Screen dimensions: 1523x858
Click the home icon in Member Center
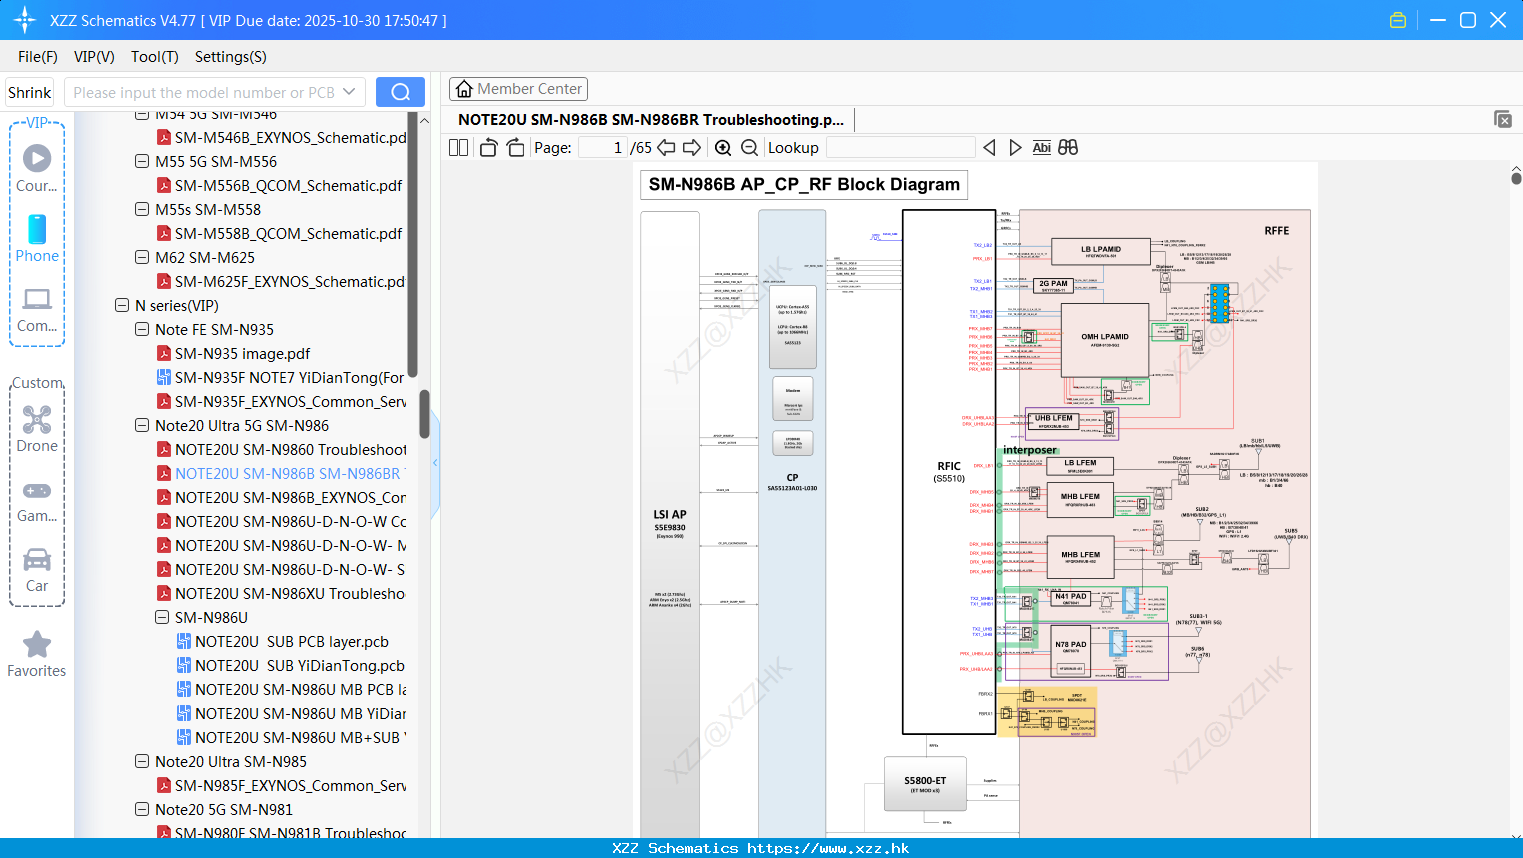[464, 89]
